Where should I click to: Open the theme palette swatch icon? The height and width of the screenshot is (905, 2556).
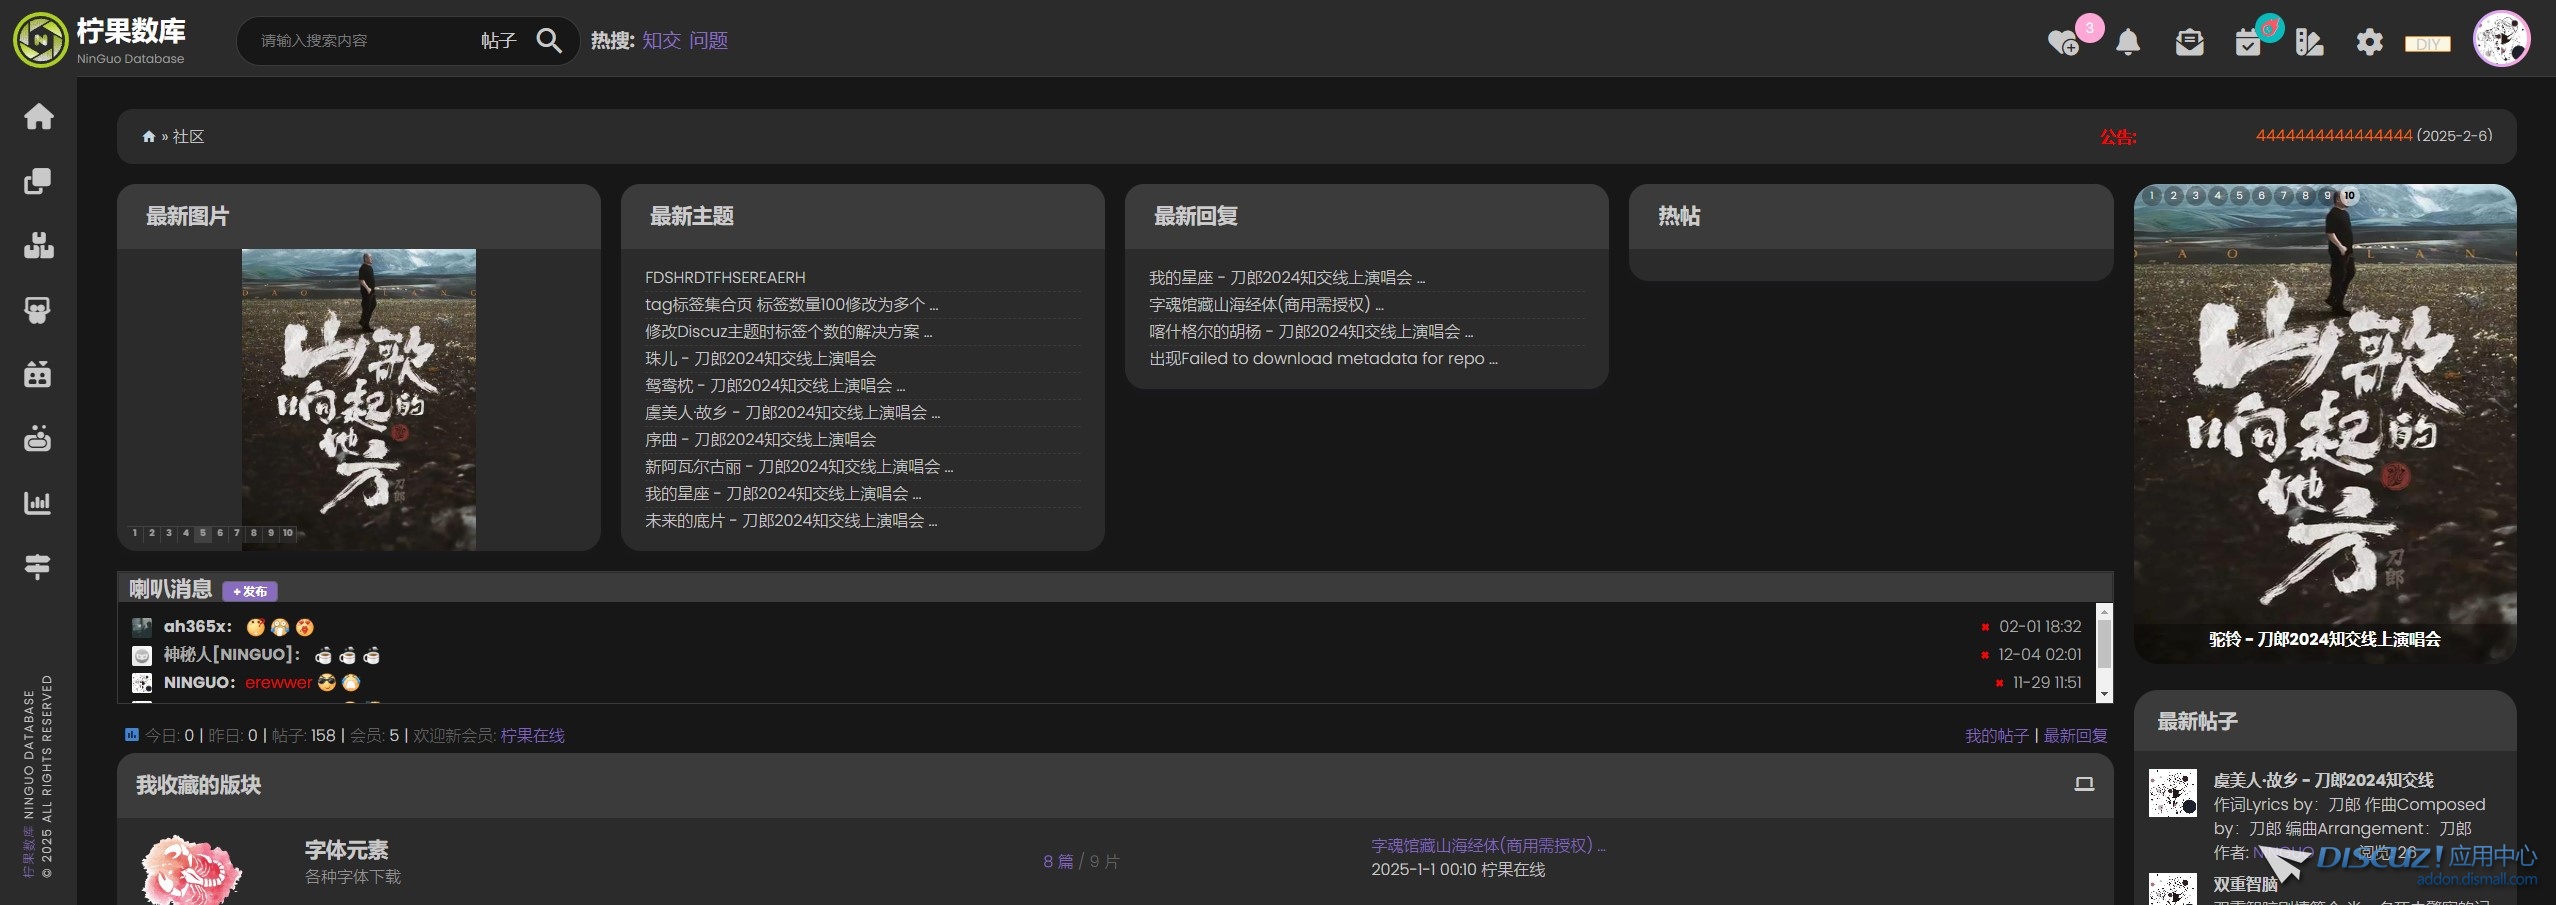2309,42
